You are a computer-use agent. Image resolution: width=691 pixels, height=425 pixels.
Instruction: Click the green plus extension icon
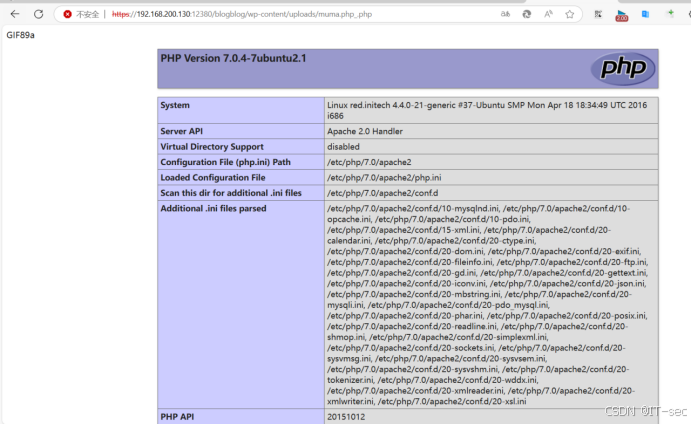pos(670,13)
